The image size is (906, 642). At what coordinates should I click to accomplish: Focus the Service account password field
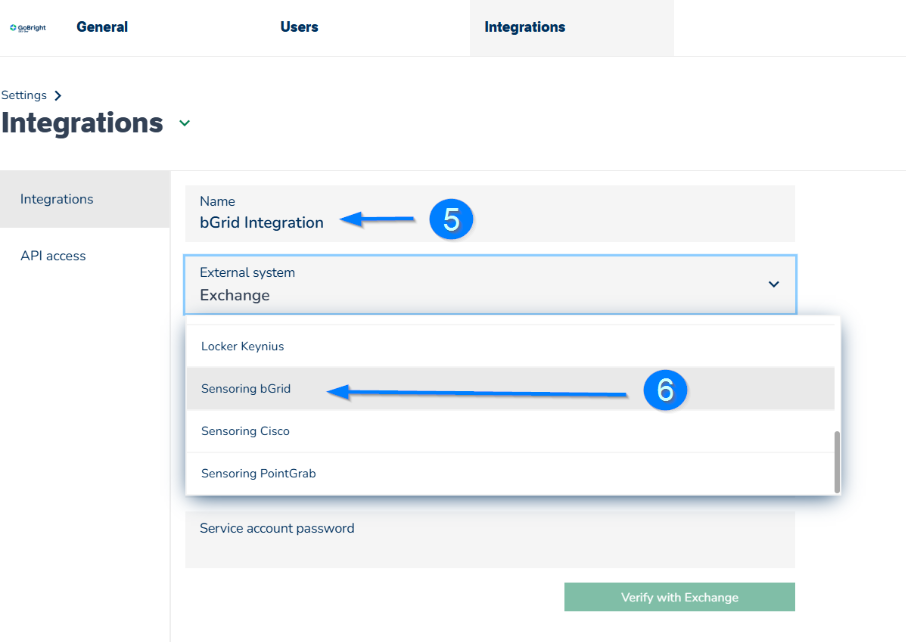(490, 540)
